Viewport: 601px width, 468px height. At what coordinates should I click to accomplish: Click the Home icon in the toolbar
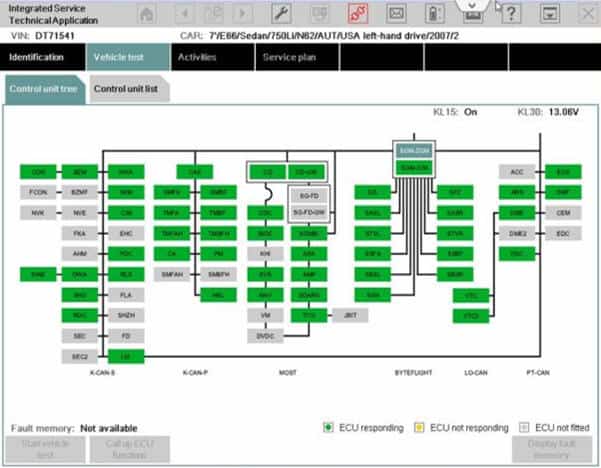[147, 13]
